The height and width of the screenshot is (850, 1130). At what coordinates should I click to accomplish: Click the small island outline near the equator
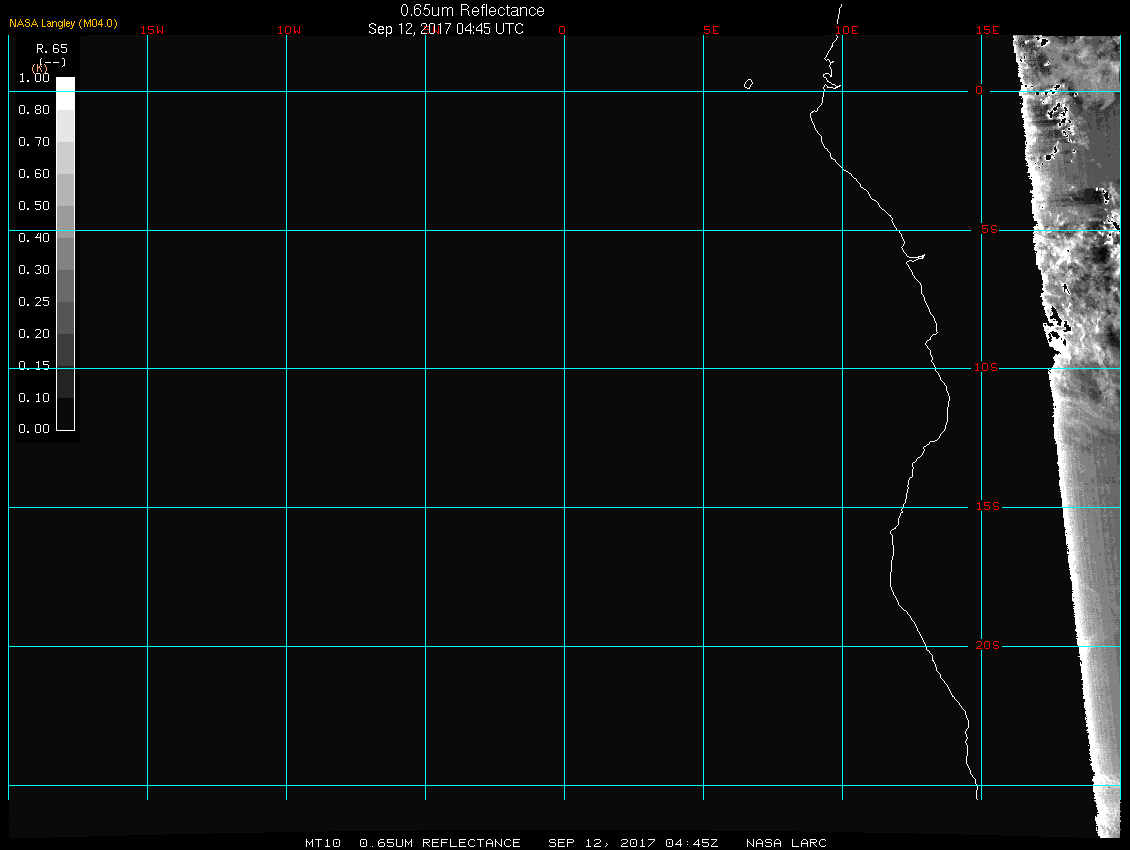click(749, 84)
